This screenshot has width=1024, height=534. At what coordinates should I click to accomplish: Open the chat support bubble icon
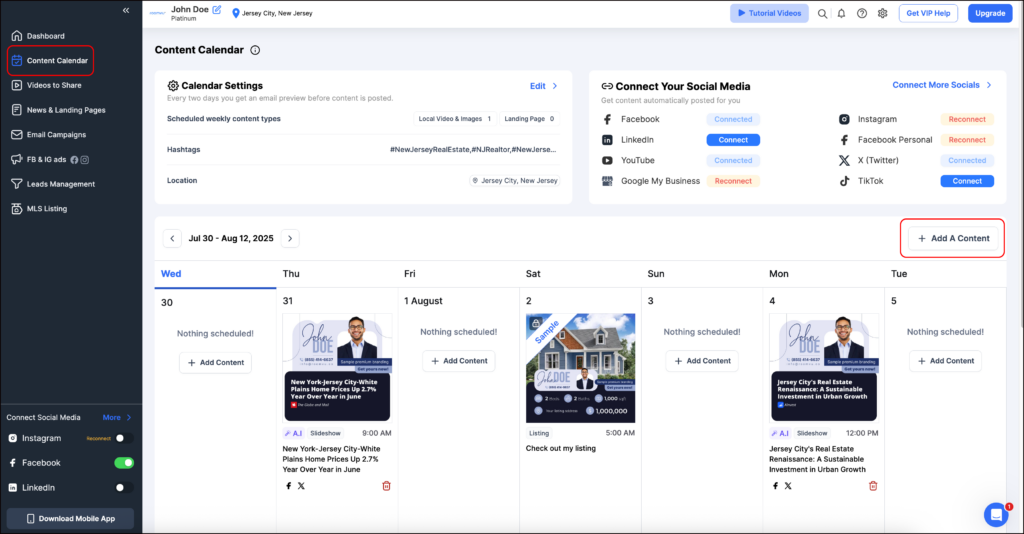click(996, 514)
